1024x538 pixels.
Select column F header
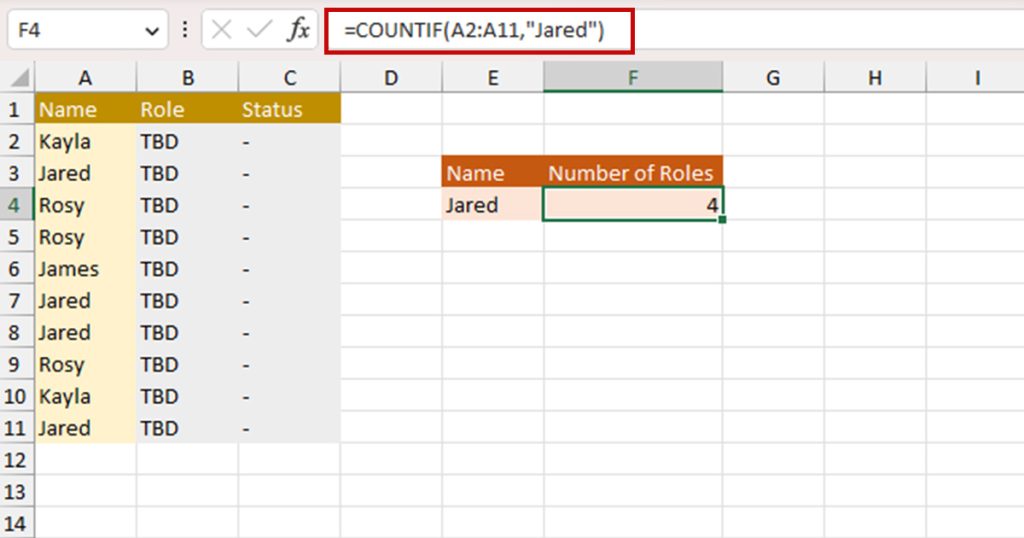[633, 78]
